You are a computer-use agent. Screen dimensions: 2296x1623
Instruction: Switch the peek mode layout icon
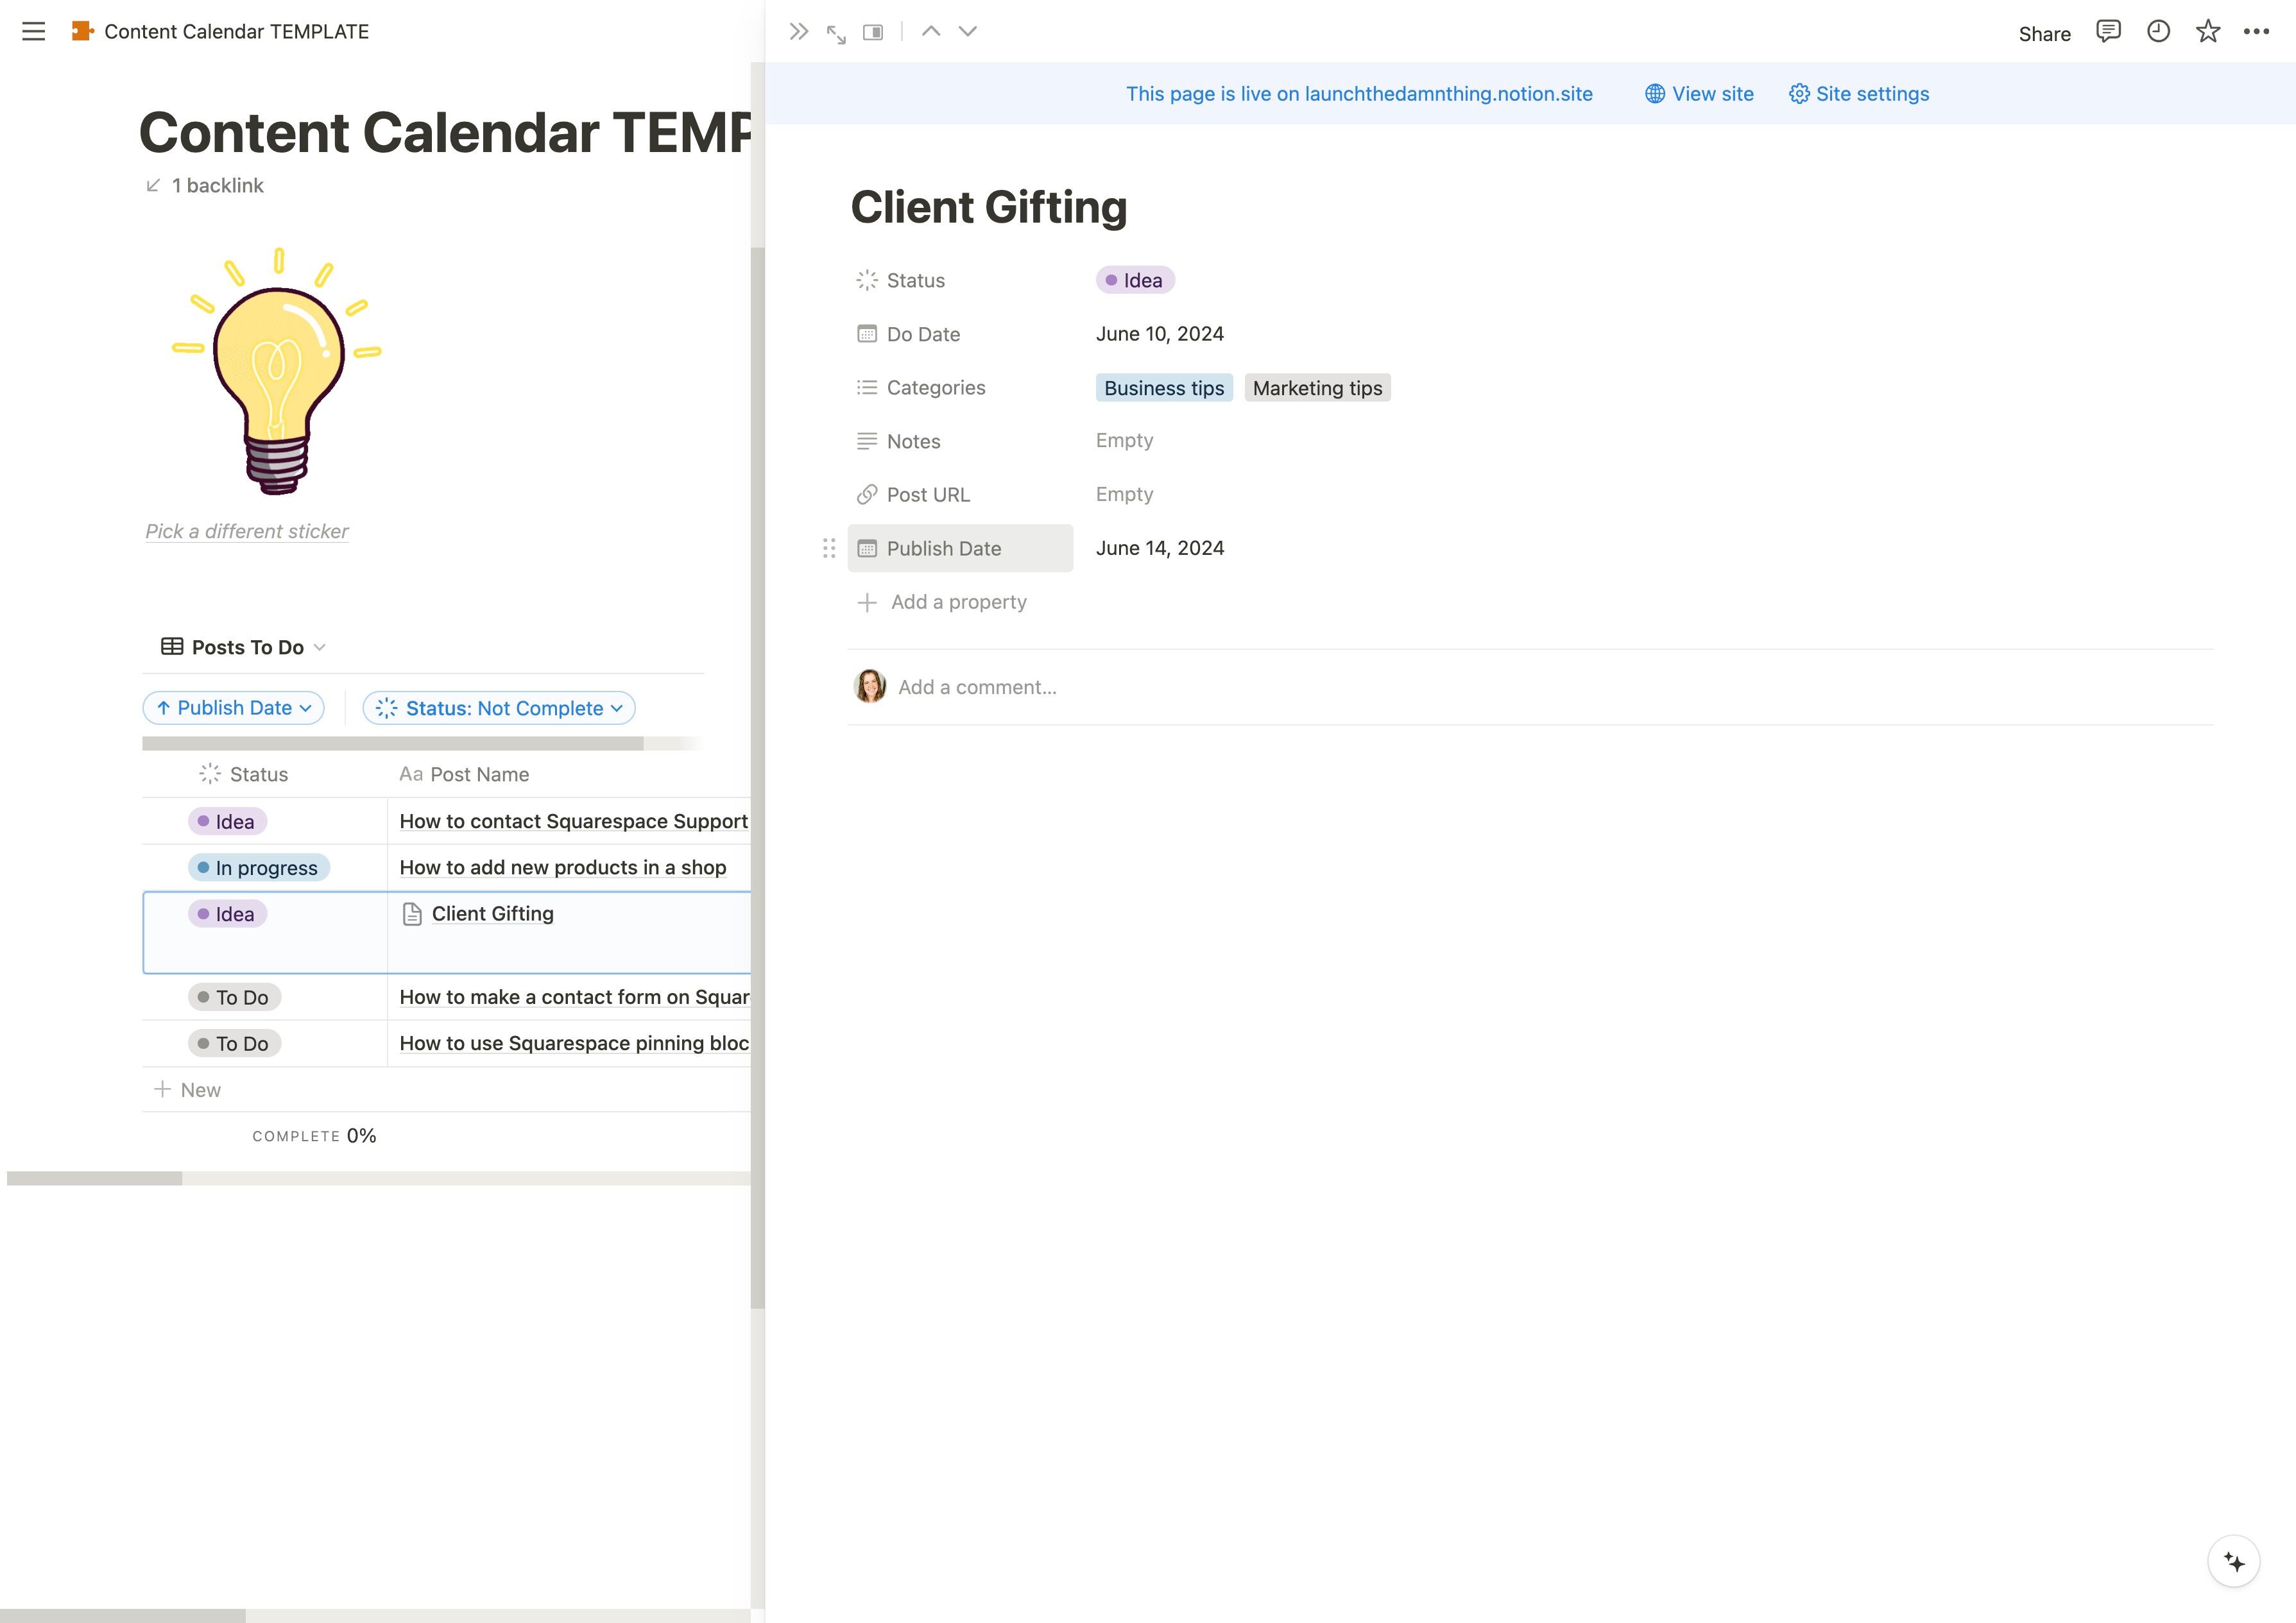(x=873, y=33)
